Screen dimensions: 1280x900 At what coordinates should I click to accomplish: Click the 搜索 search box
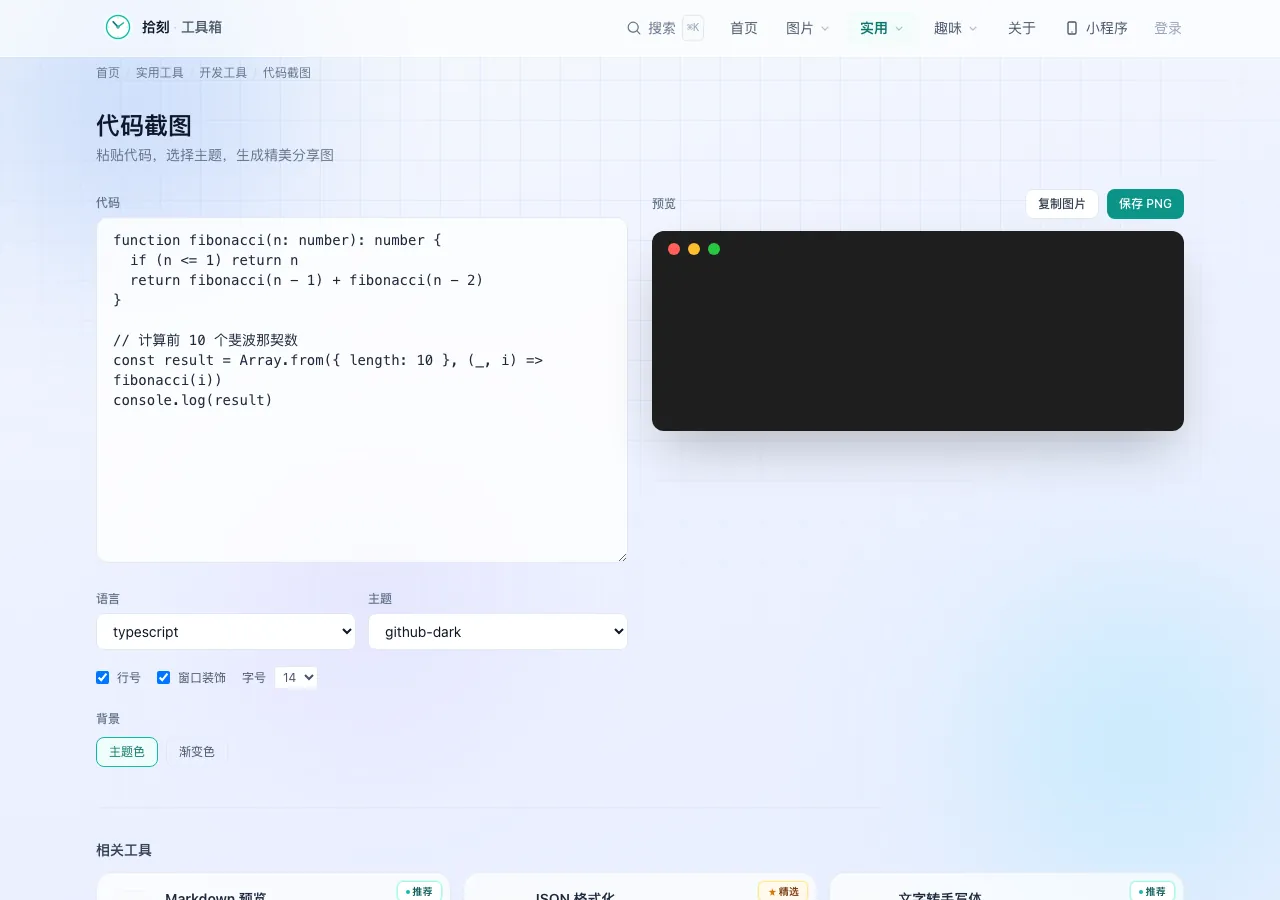click(x=665, y=28)
